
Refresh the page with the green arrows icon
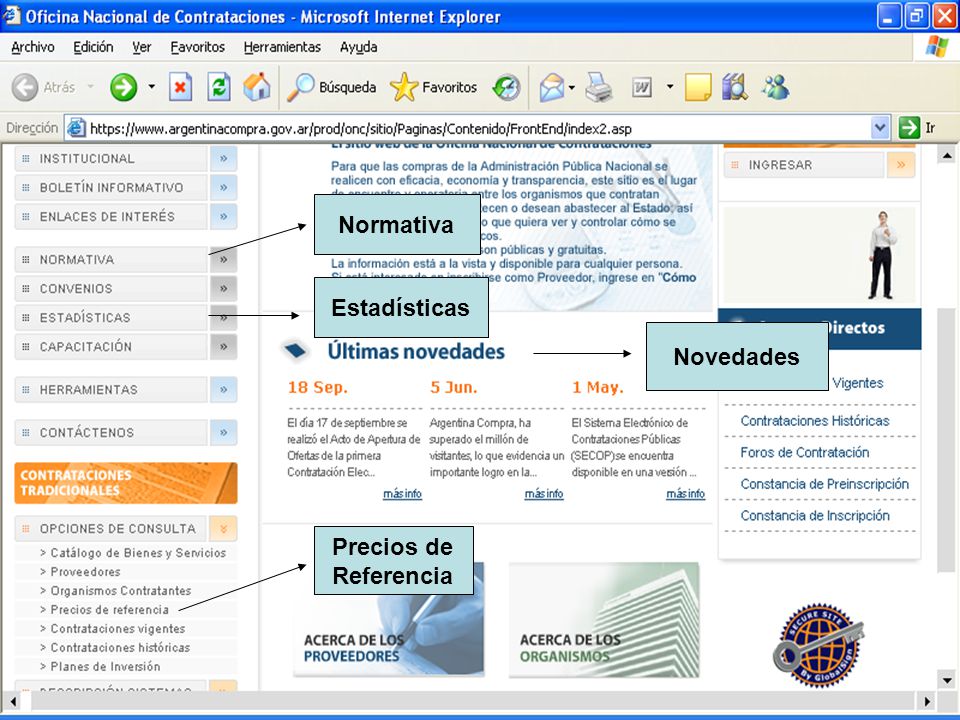coord(219,87)
